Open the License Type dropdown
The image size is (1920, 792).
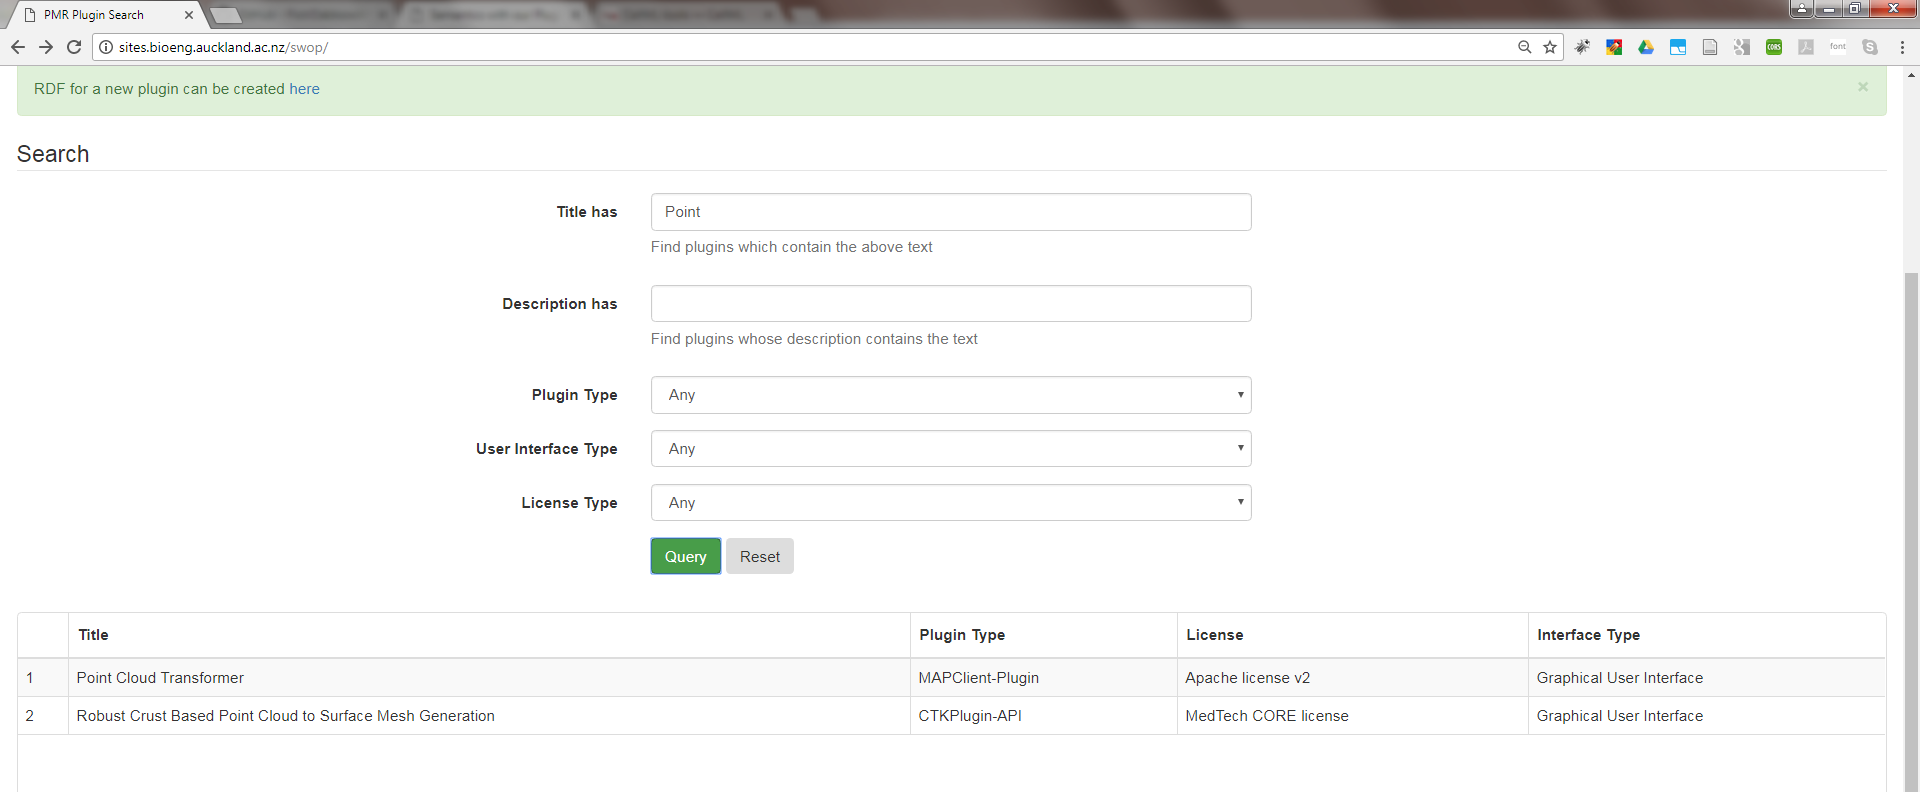pyautogui.click(x=951, y=503)
